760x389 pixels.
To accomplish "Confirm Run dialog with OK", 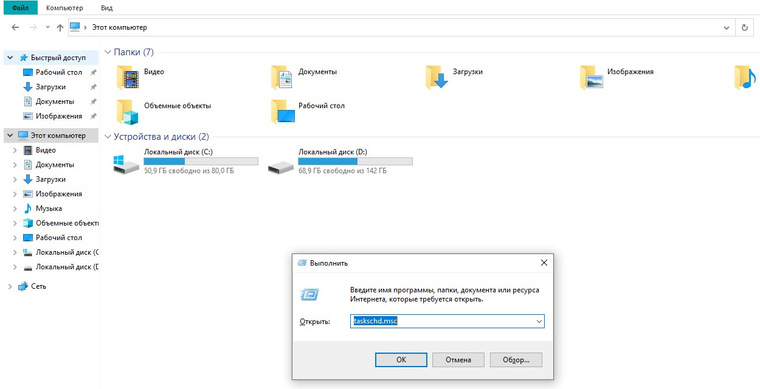I will point(401,360).
